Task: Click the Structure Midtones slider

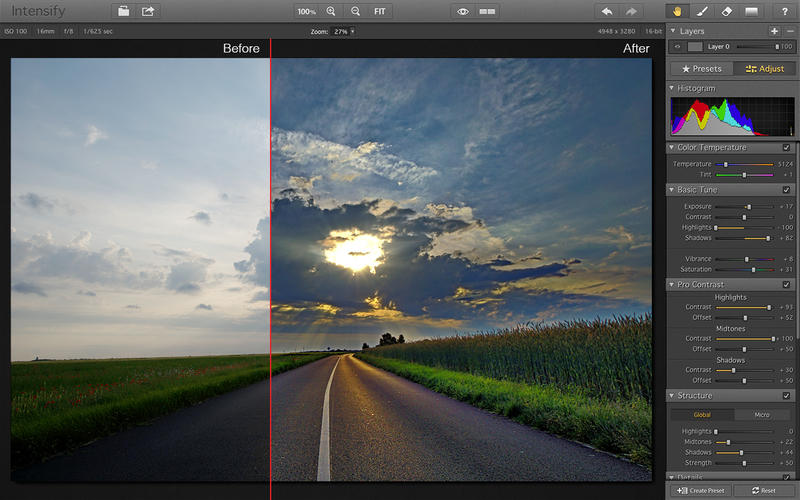Action: tap(744, 442)
